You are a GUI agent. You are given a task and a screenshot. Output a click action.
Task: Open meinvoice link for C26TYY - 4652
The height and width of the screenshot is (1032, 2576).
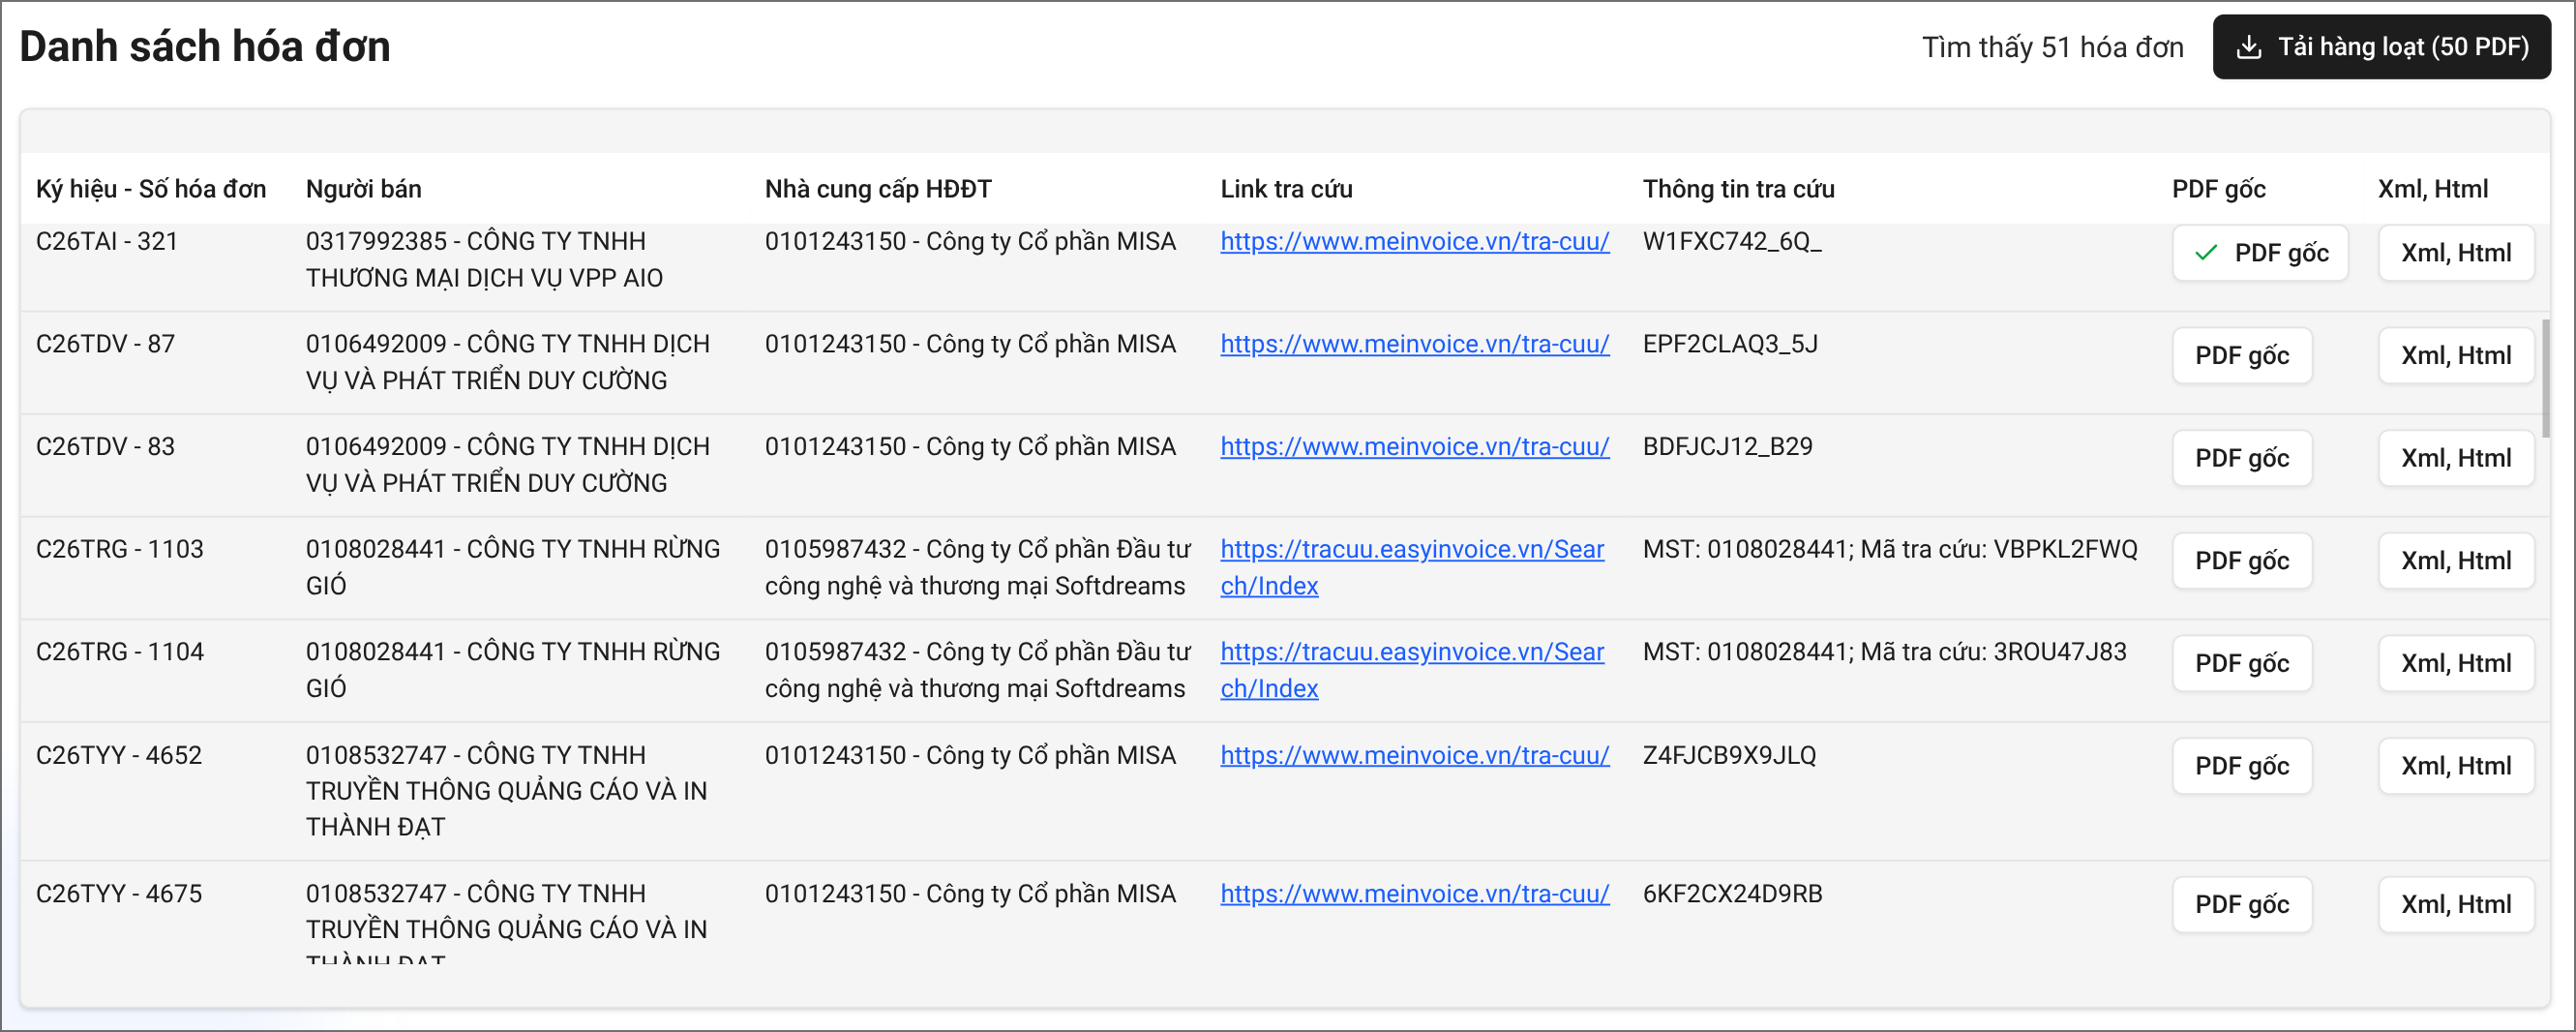pos(1414,755)
